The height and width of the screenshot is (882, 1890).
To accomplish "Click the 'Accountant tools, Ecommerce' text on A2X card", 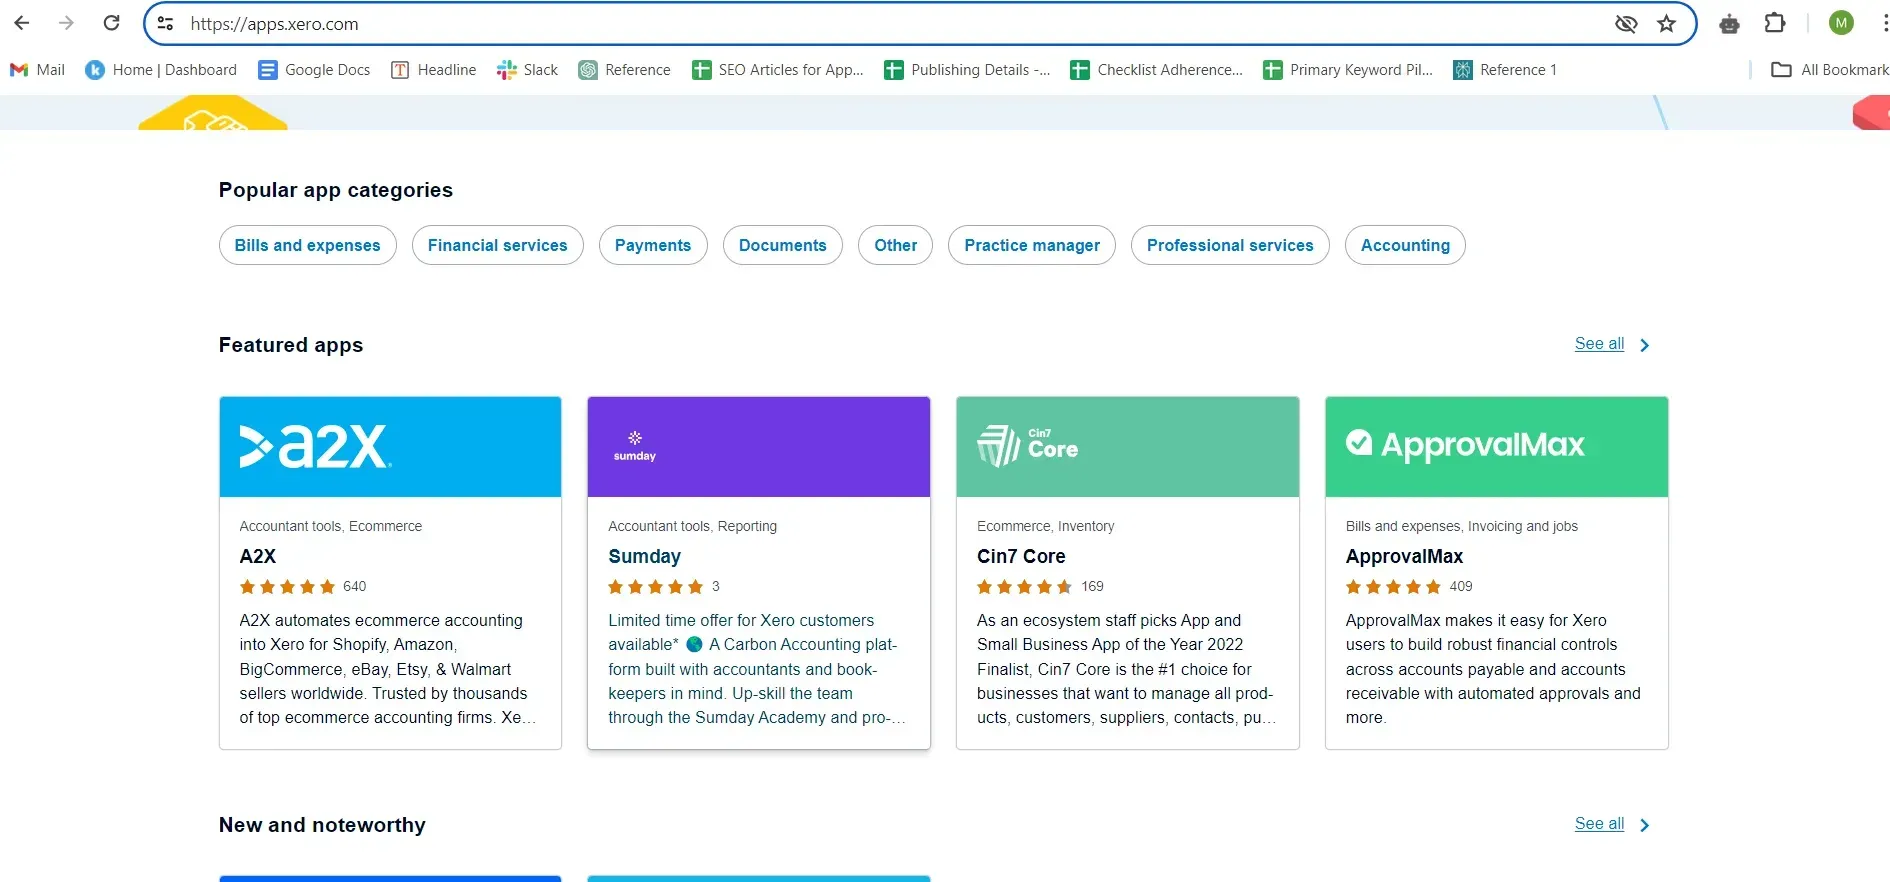I will (330, 526).
